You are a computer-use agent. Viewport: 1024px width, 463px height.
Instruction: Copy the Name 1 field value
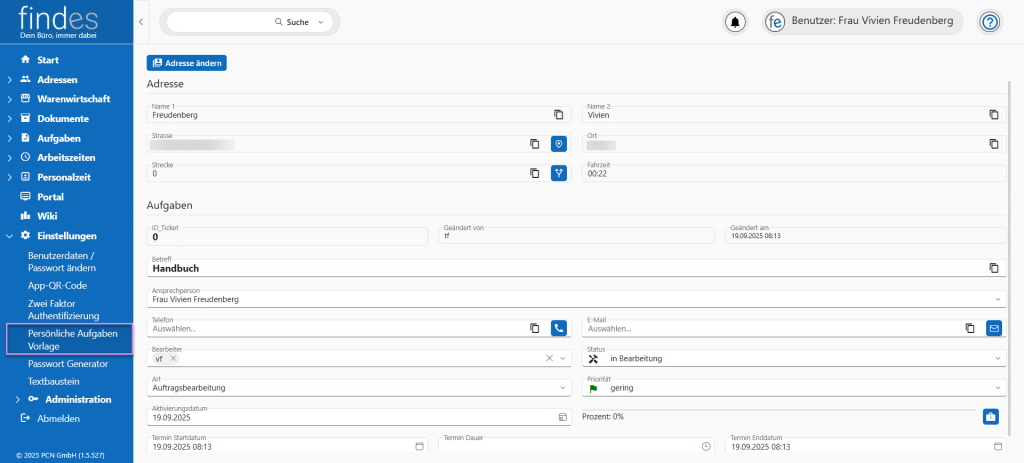point(559,115)
